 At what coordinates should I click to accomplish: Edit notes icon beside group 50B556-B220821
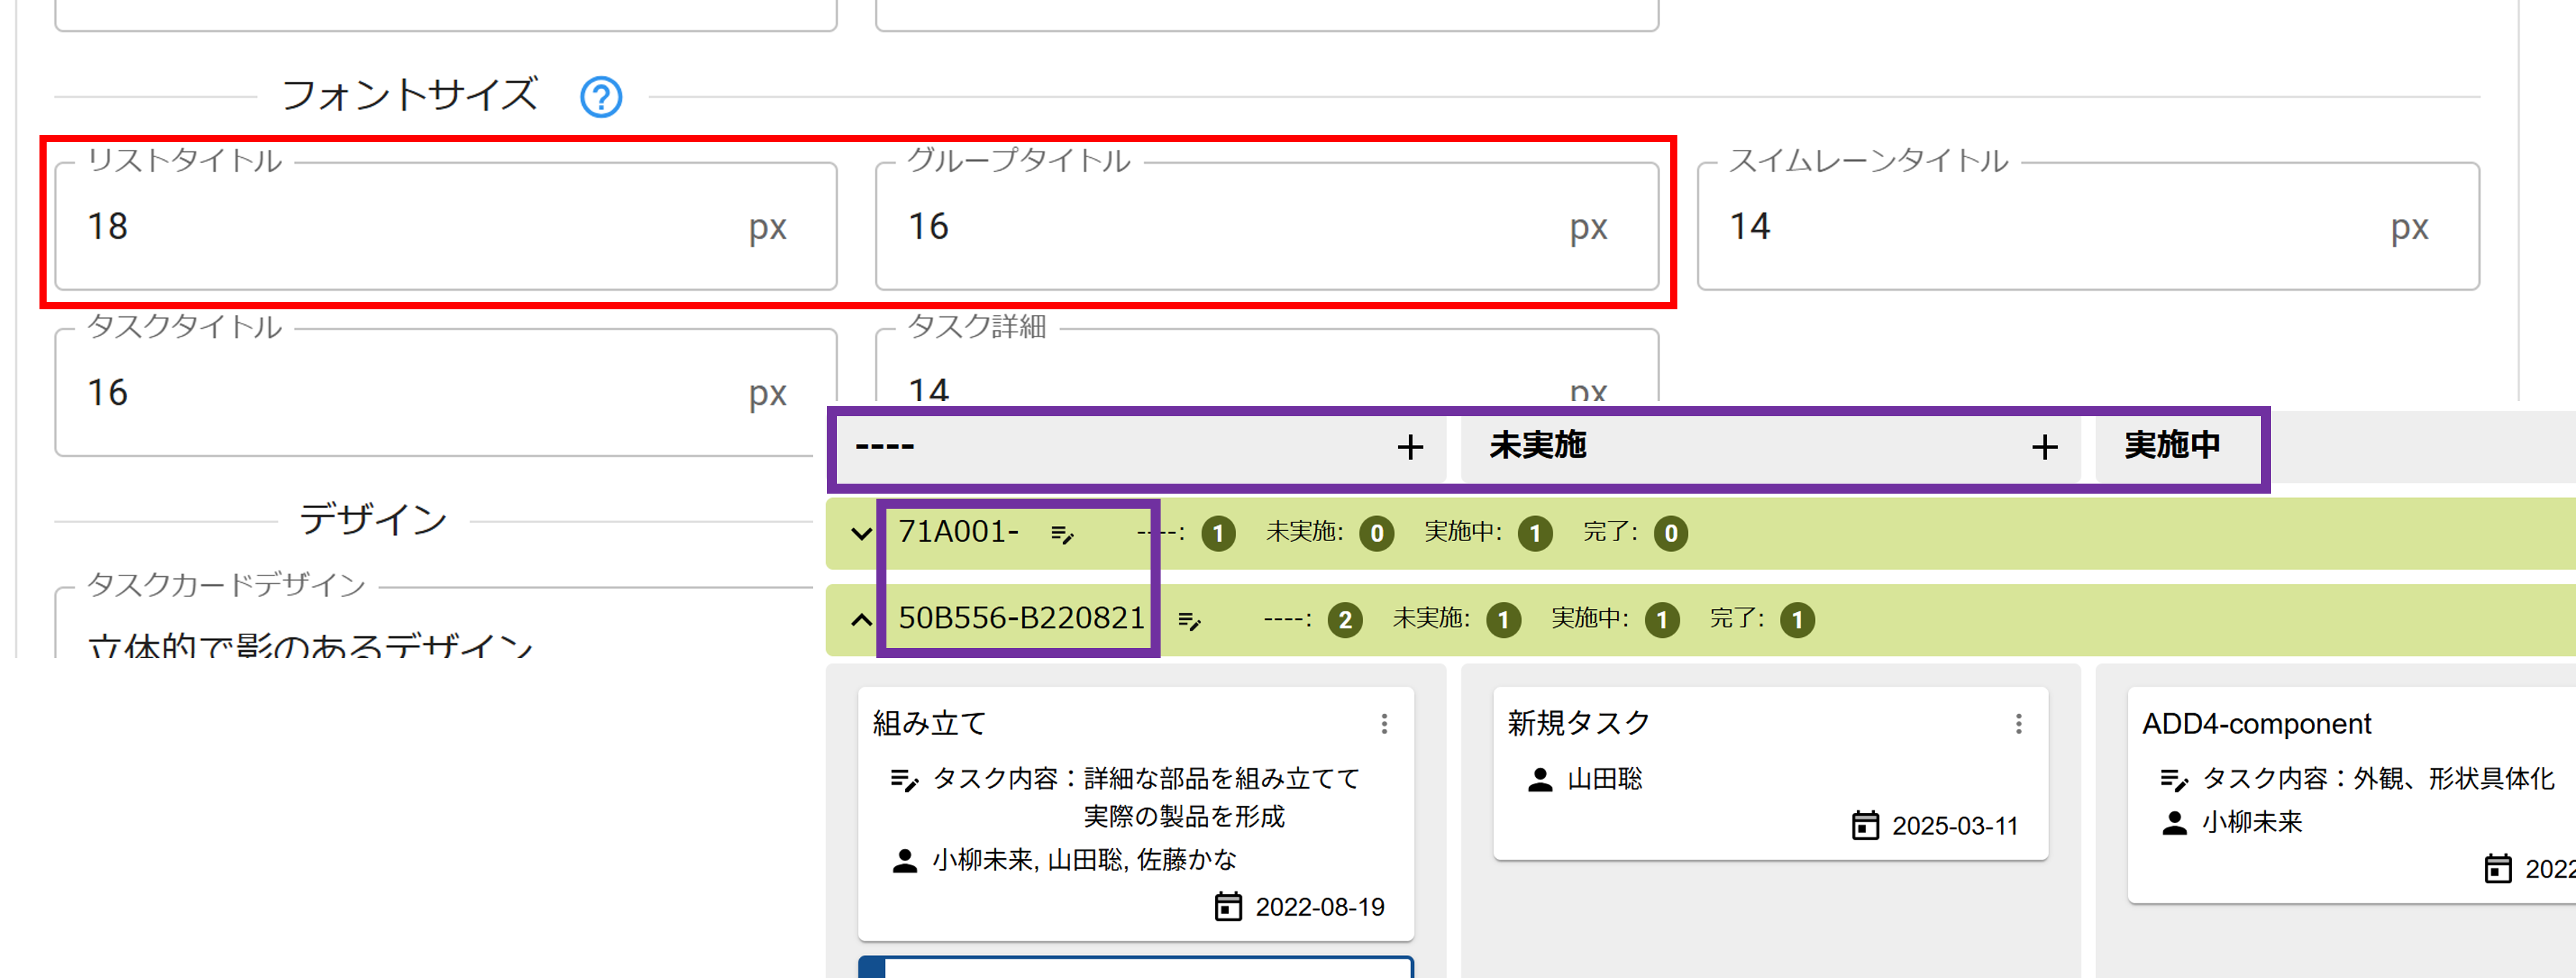(1189, 621)
